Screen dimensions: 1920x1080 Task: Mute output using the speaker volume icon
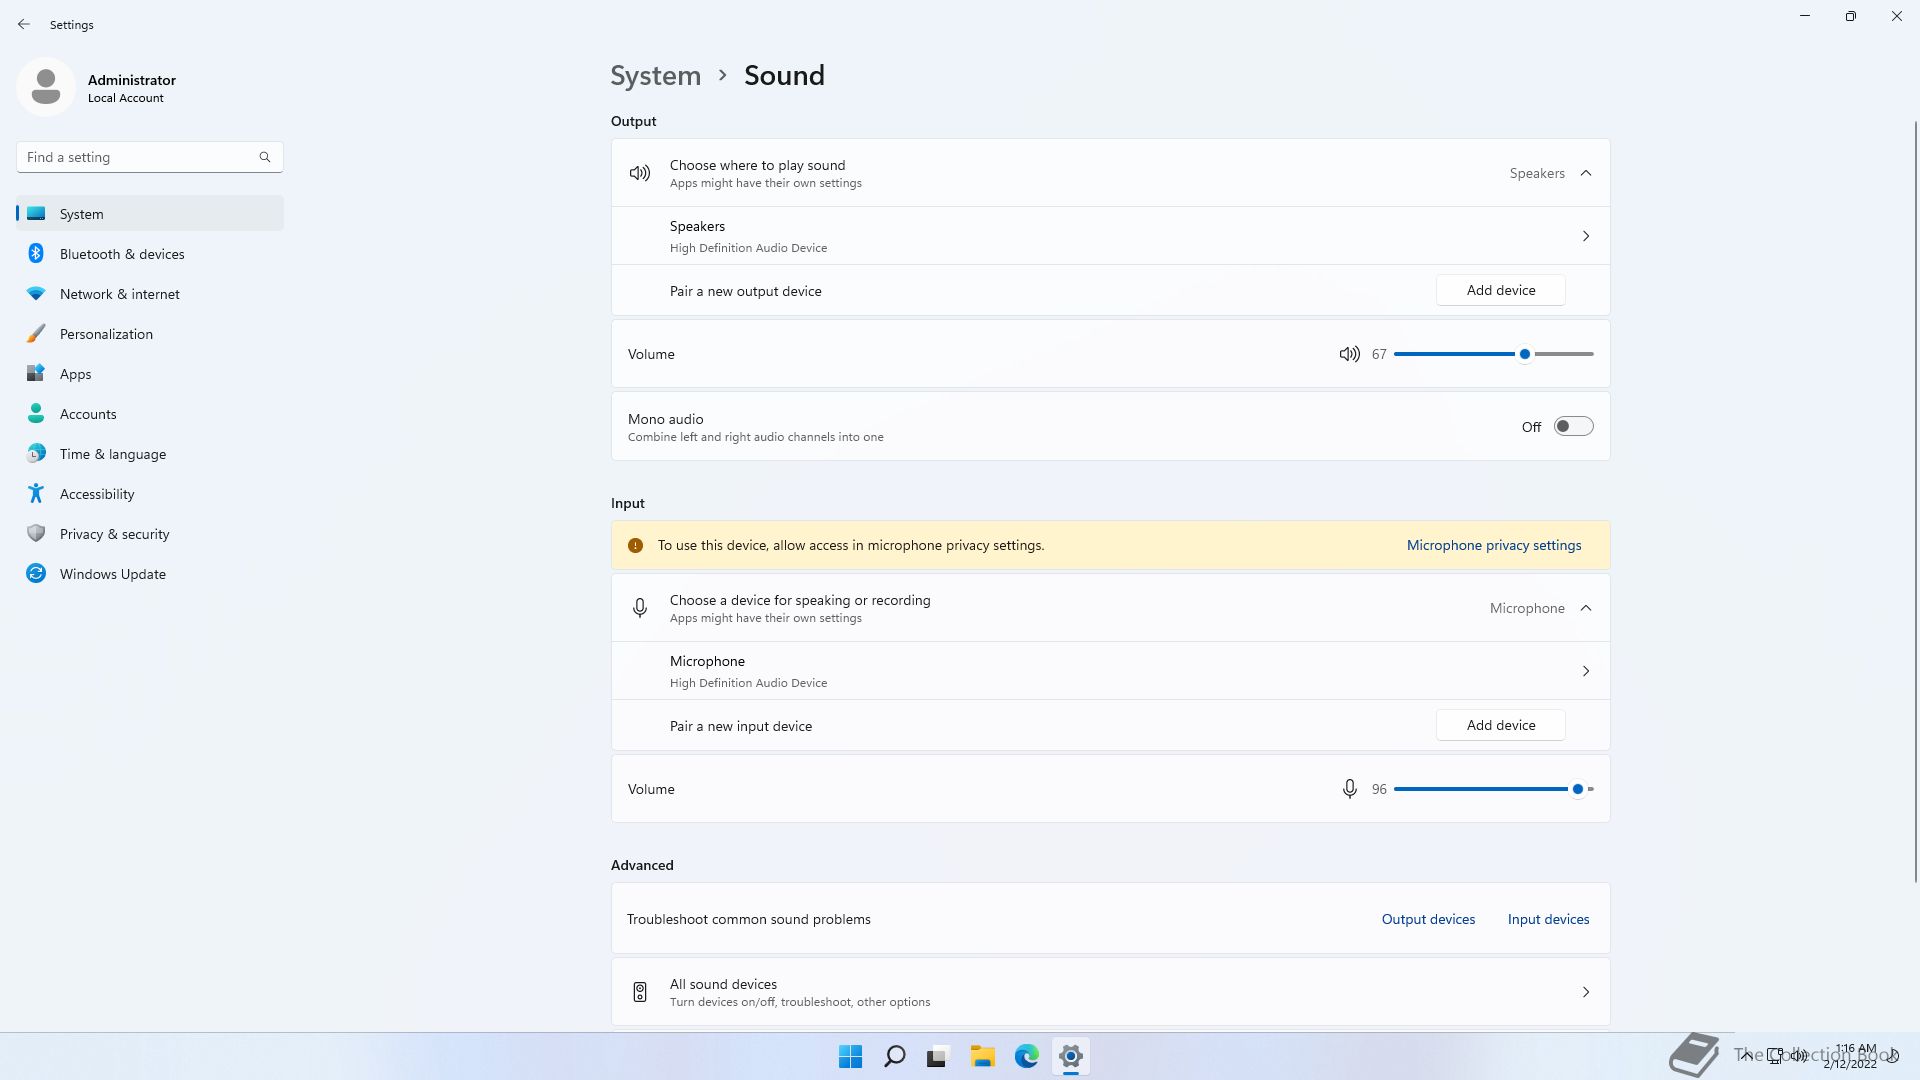tap(1349, 354)
